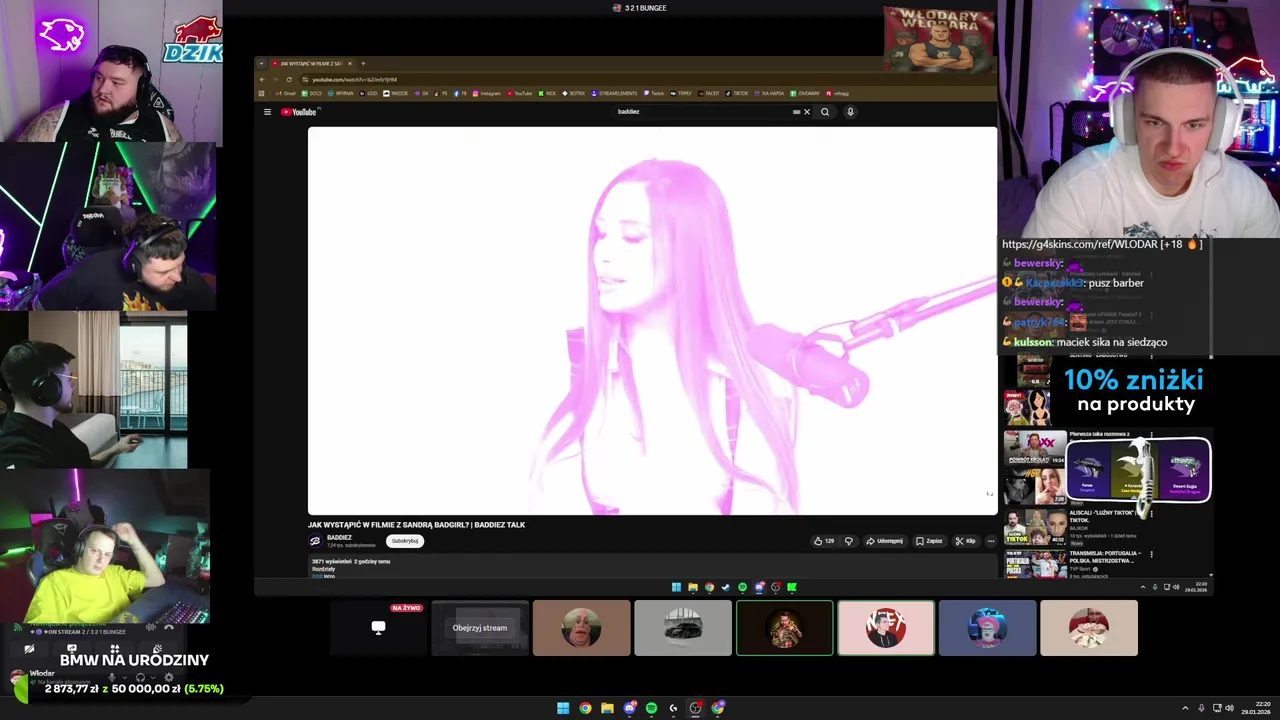Open File Explorer from bottom taskbar

click(x=607, y=708)
